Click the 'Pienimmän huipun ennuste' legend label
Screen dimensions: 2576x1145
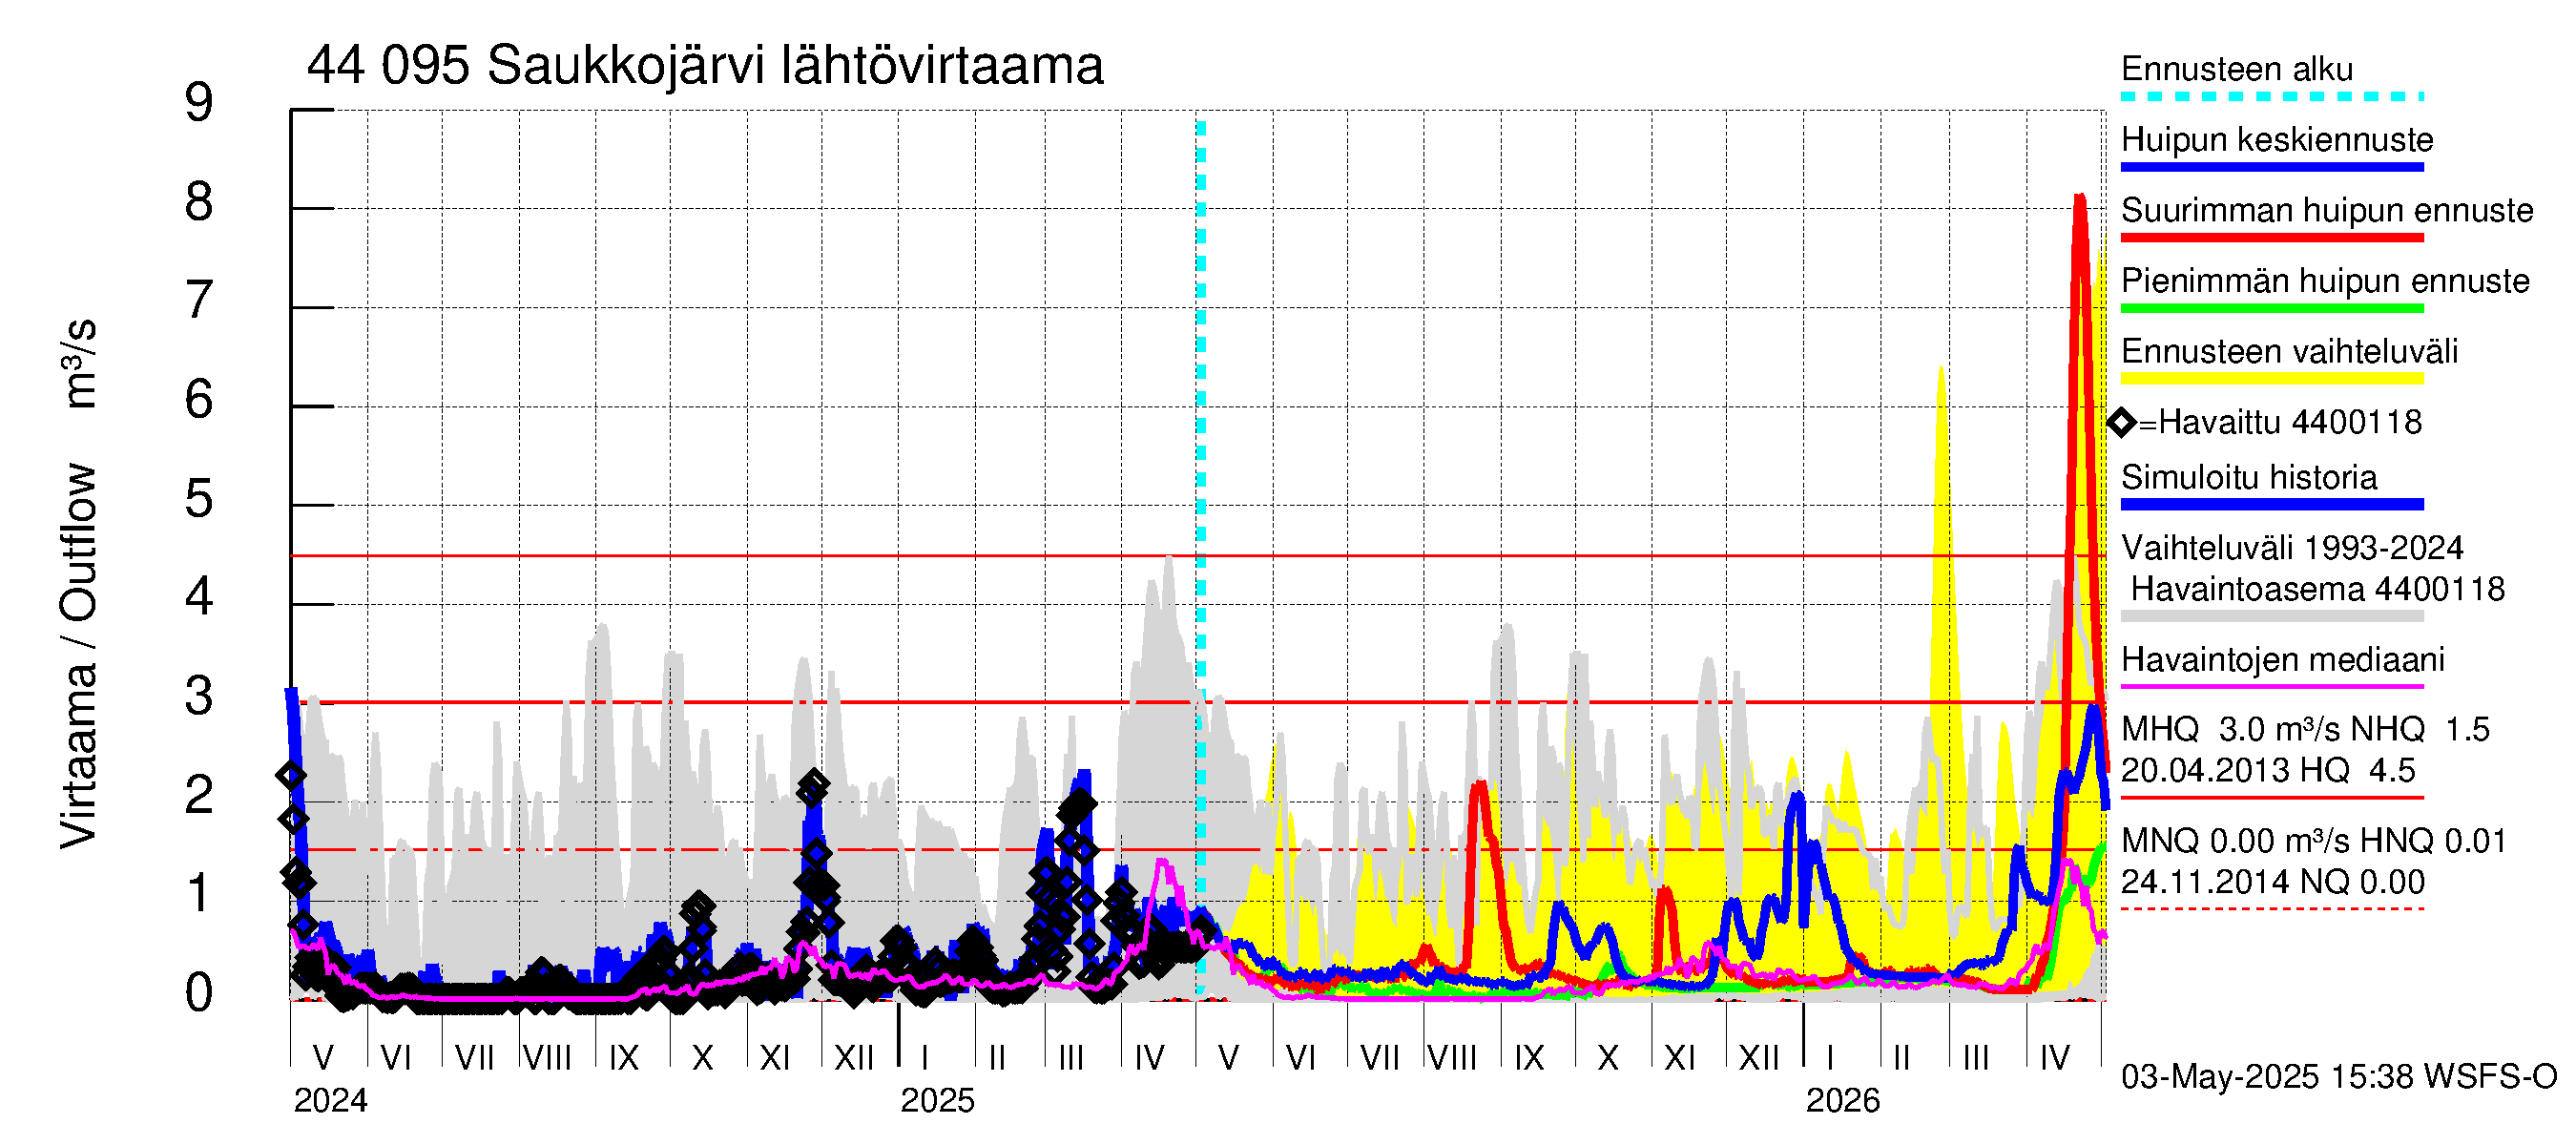coord(2325,281)
